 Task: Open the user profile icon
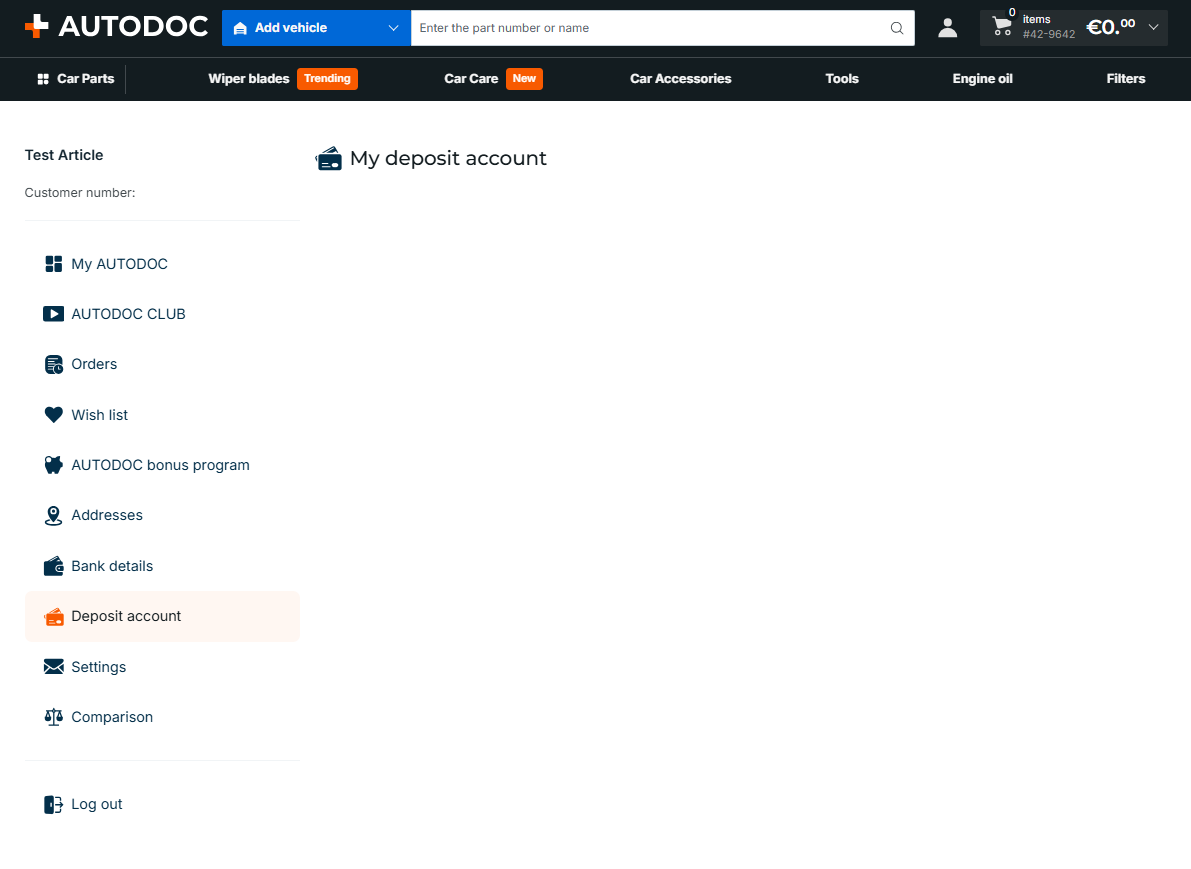(947, 28)
